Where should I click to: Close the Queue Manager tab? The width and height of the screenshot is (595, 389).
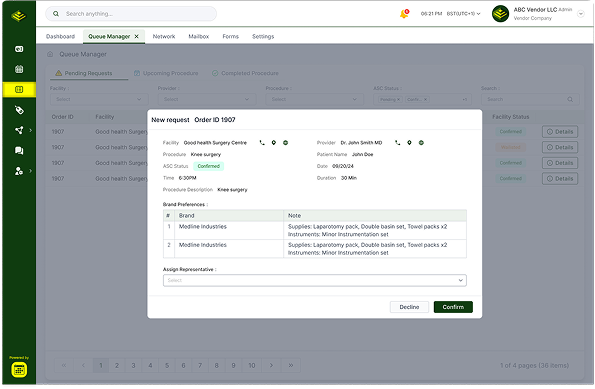click(x=137, y=36)
